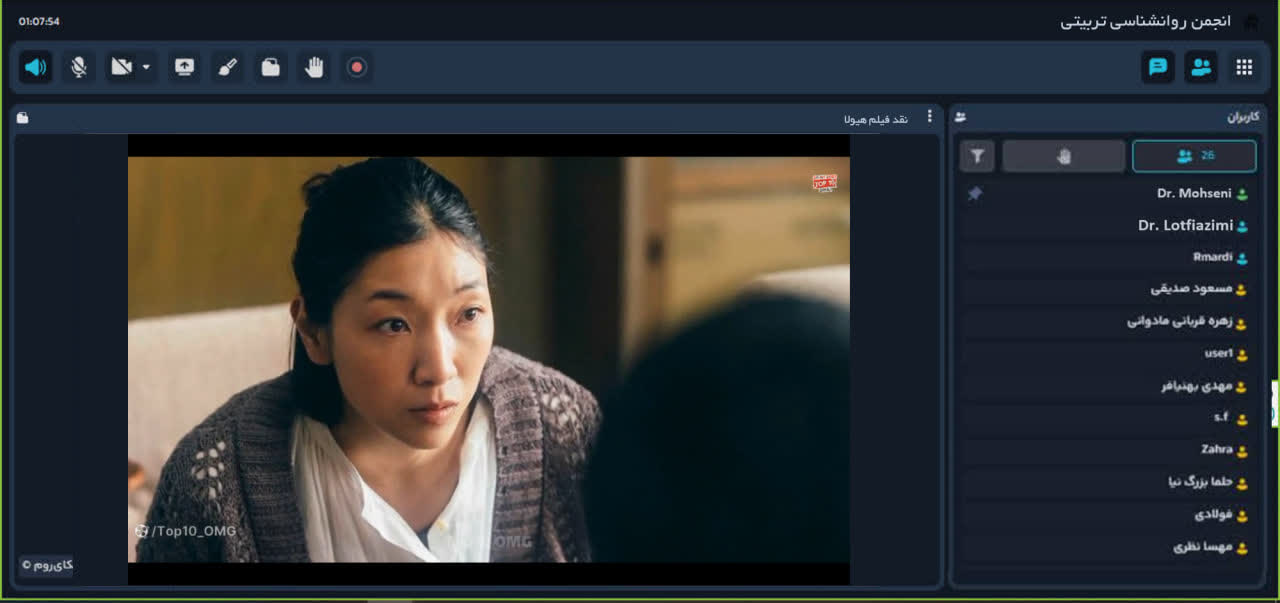The image size is (1280, 603).
Task: Open the camera options dropdown arrow
Action: click(147, 67)
